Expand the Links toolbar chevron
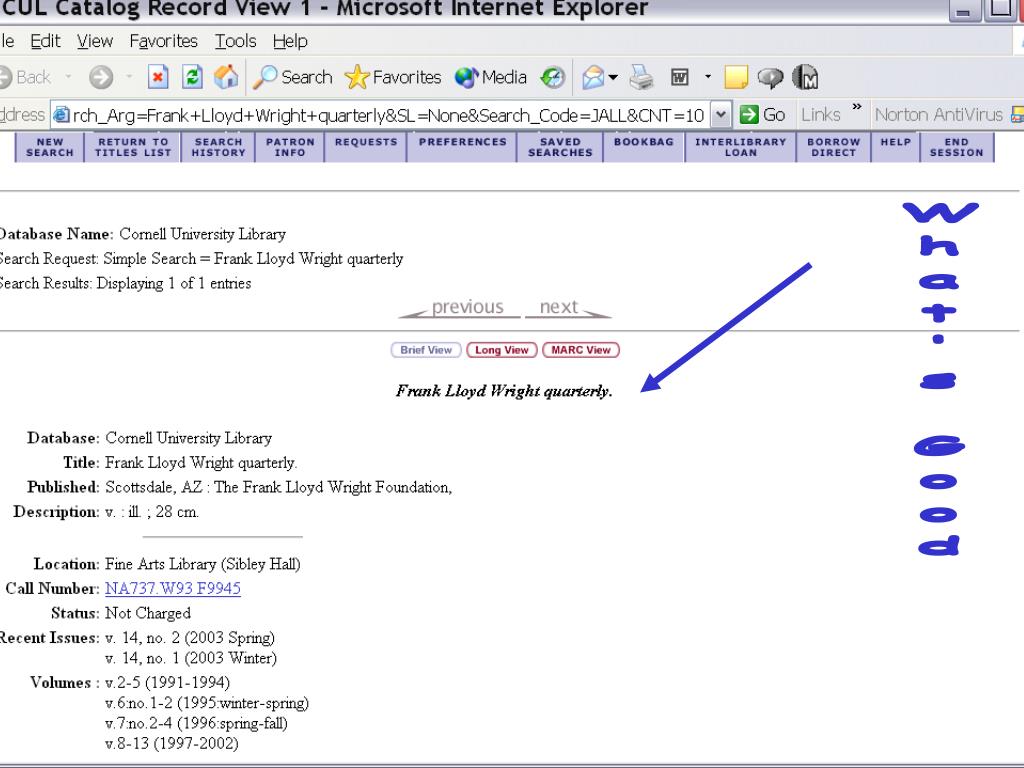 tap(857, 106)
